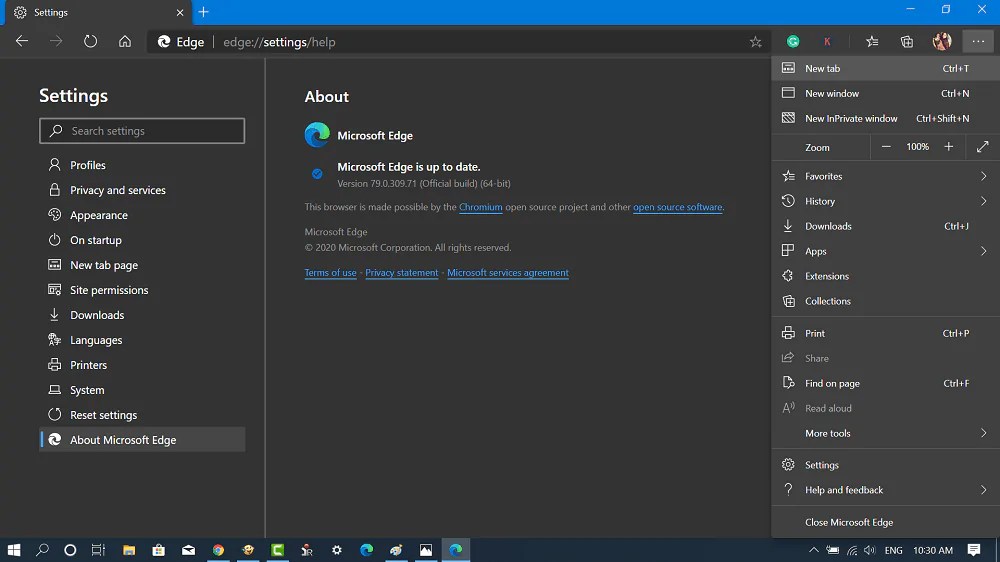Click the Search settings field

142,131
